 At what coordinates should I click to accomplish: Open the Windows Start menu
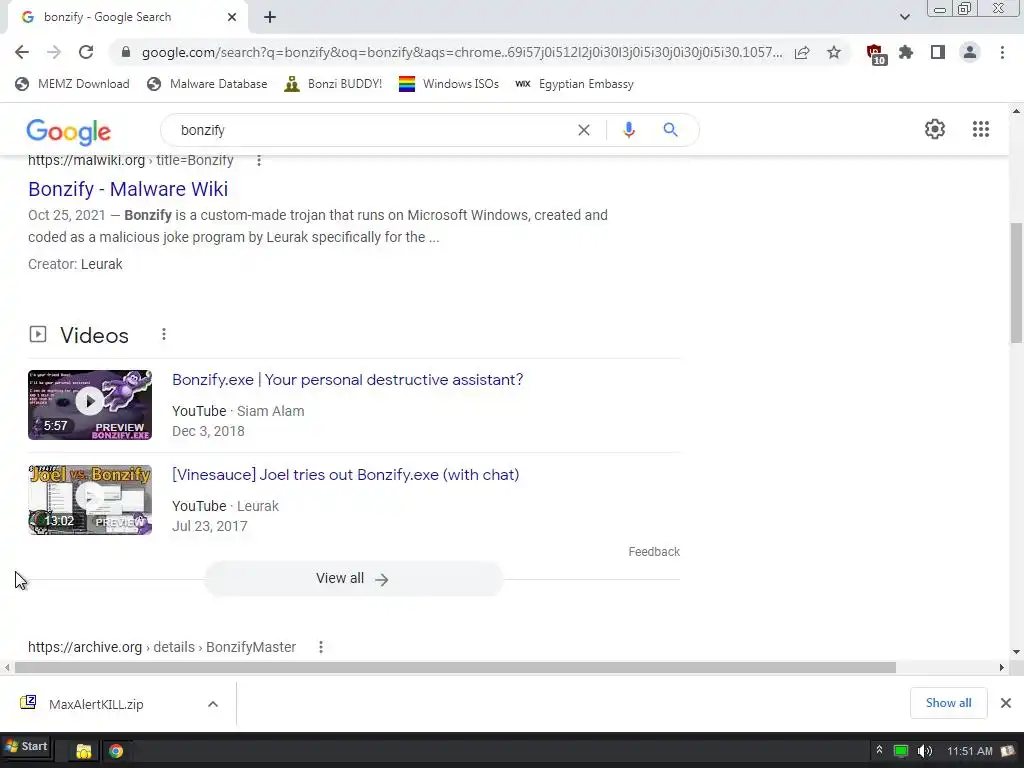26,746
